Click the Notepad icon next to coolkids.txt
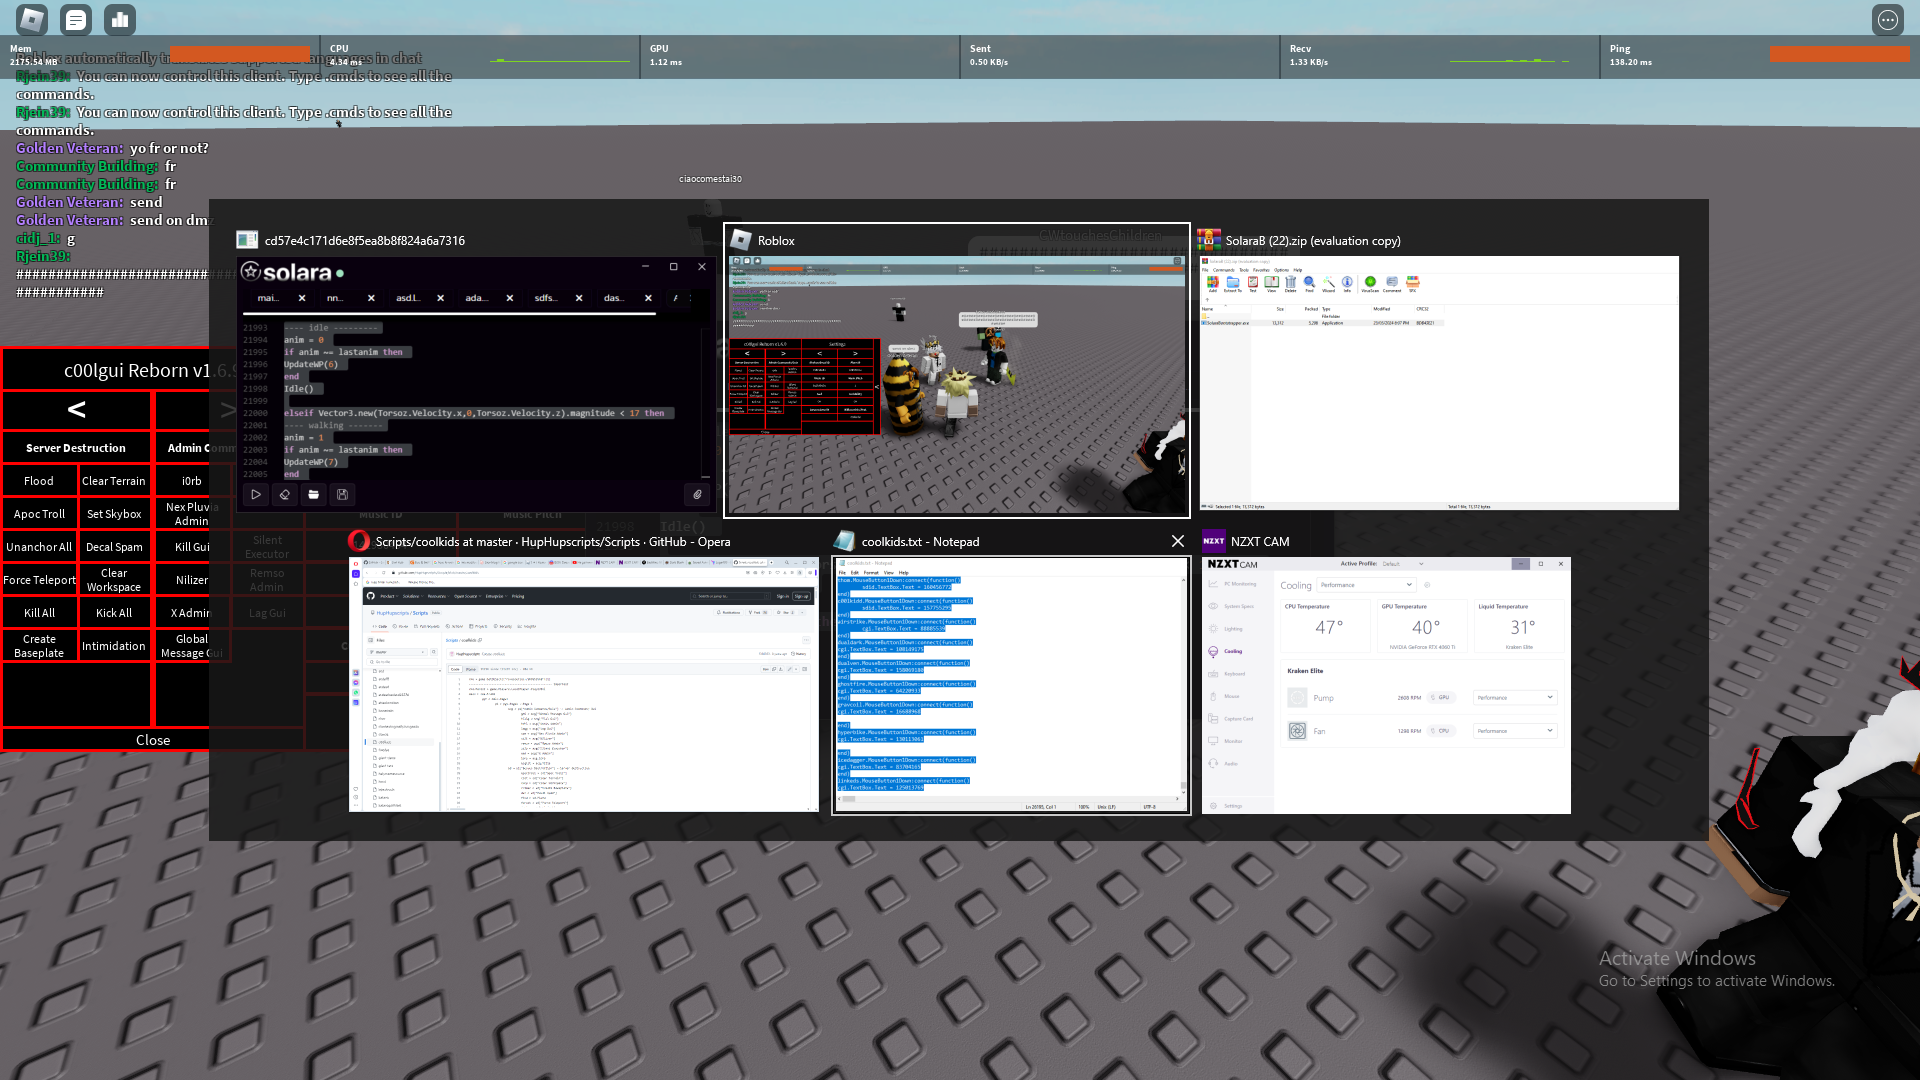1920x1080 pixels. (845, 541)
